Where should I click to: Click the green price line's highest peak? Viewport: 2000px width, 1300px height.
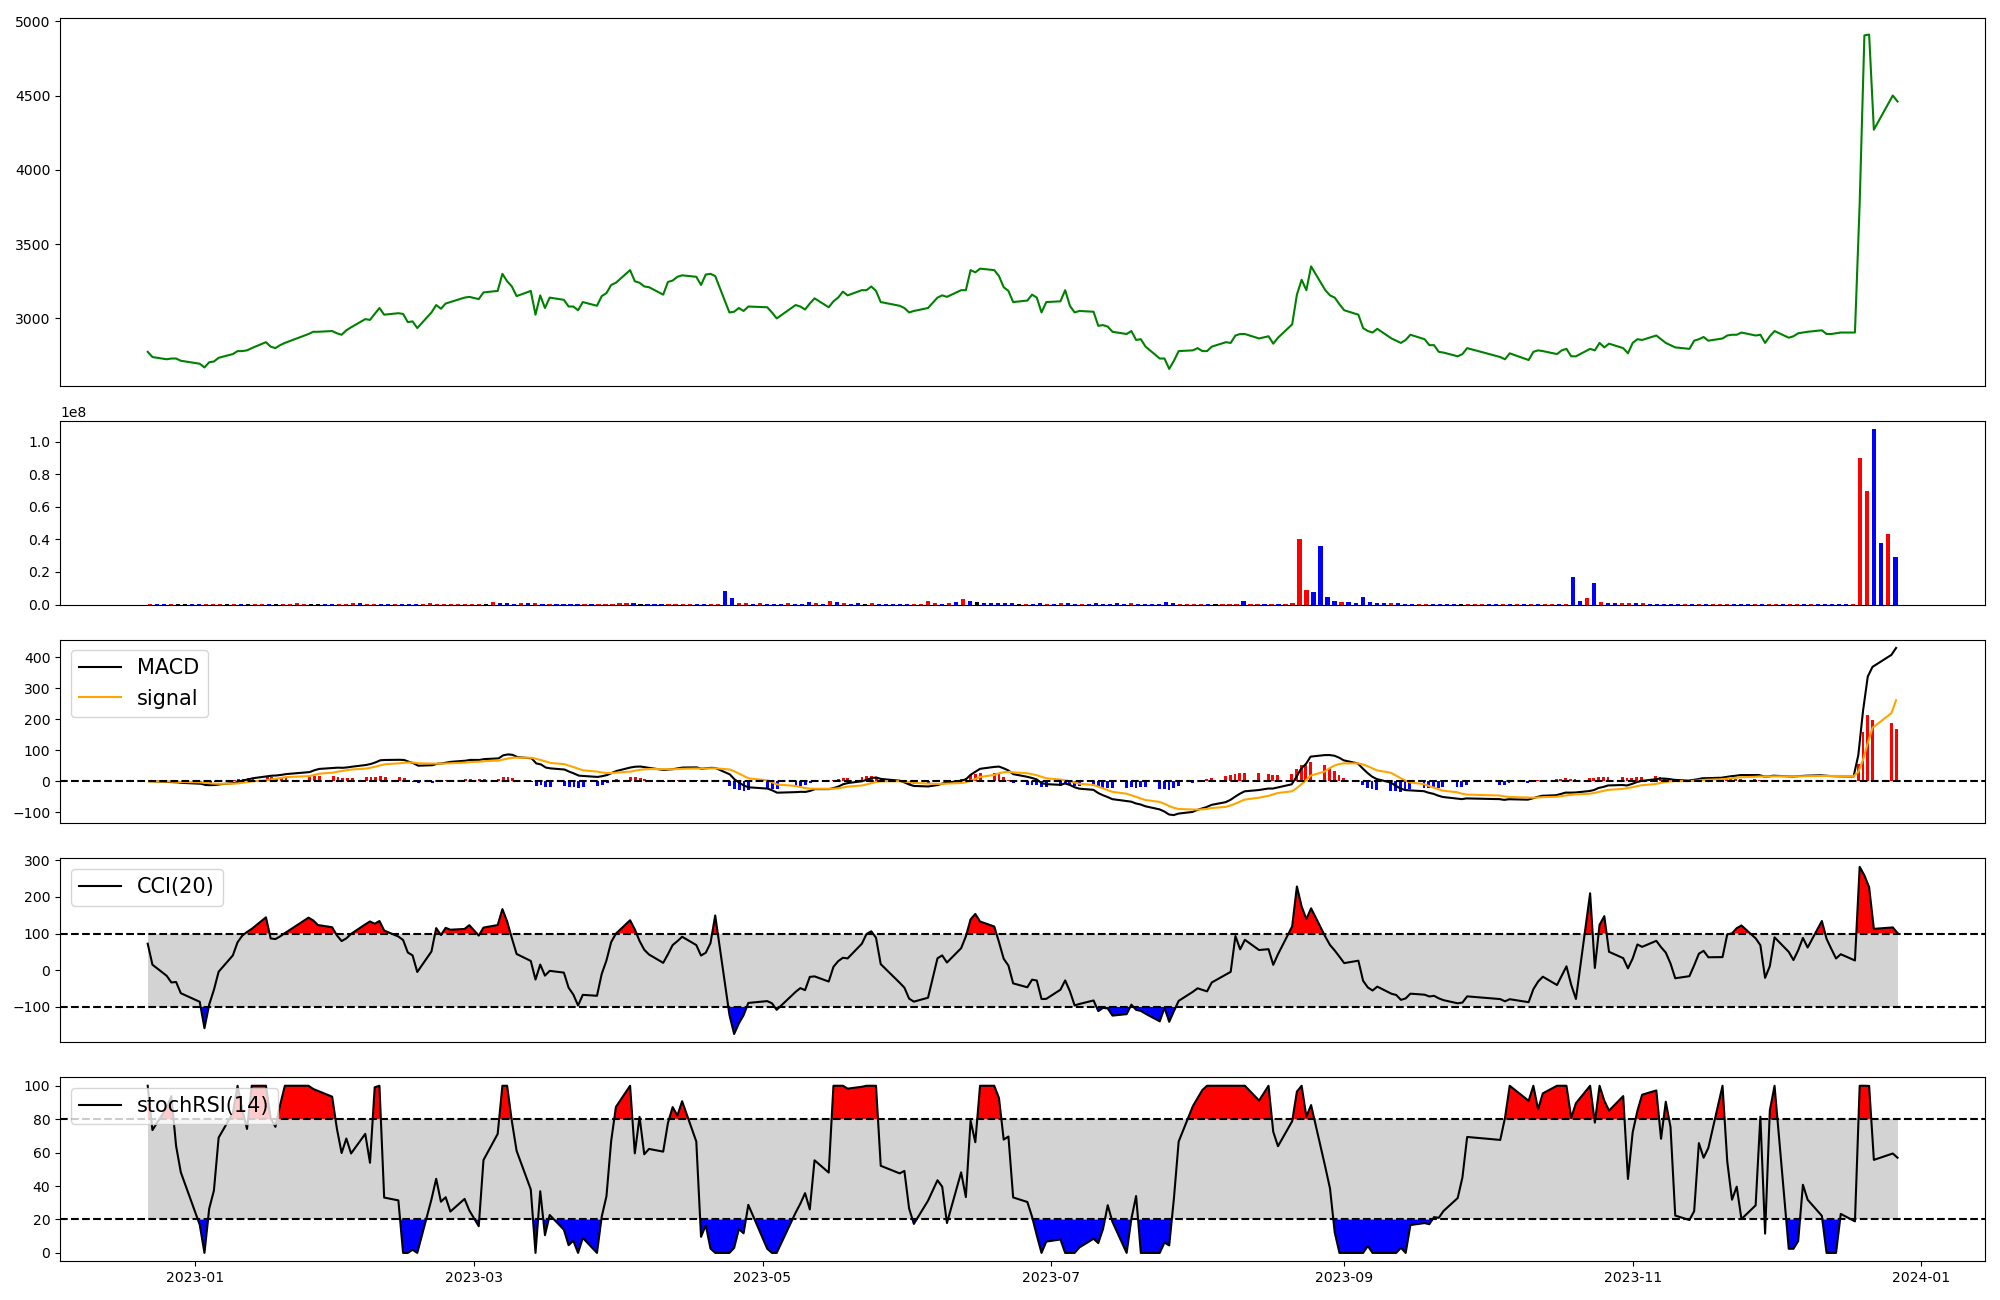[1867, 35]
